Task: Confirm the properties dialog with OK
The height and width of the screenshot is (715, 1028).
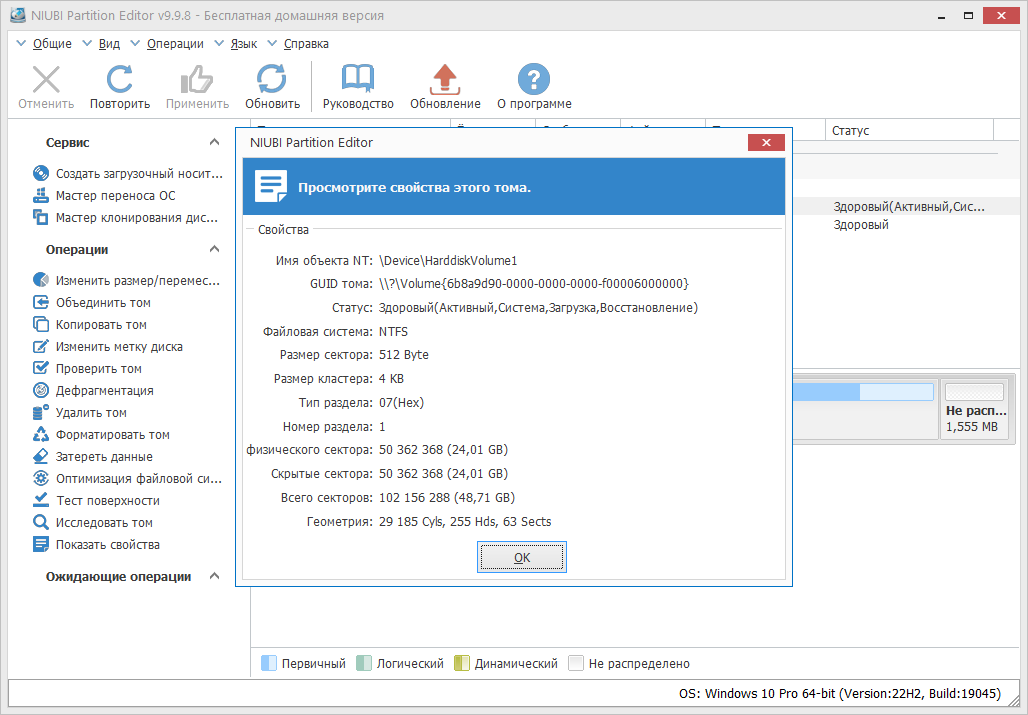Action: coord(522,557)
